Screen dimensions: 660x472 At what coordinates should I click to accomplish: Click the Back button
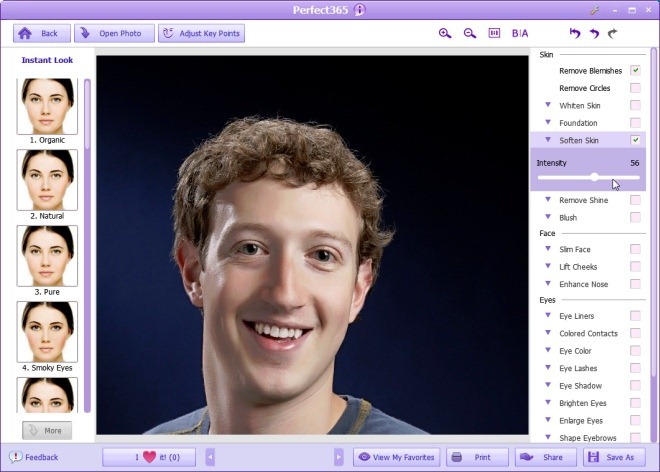42,33
